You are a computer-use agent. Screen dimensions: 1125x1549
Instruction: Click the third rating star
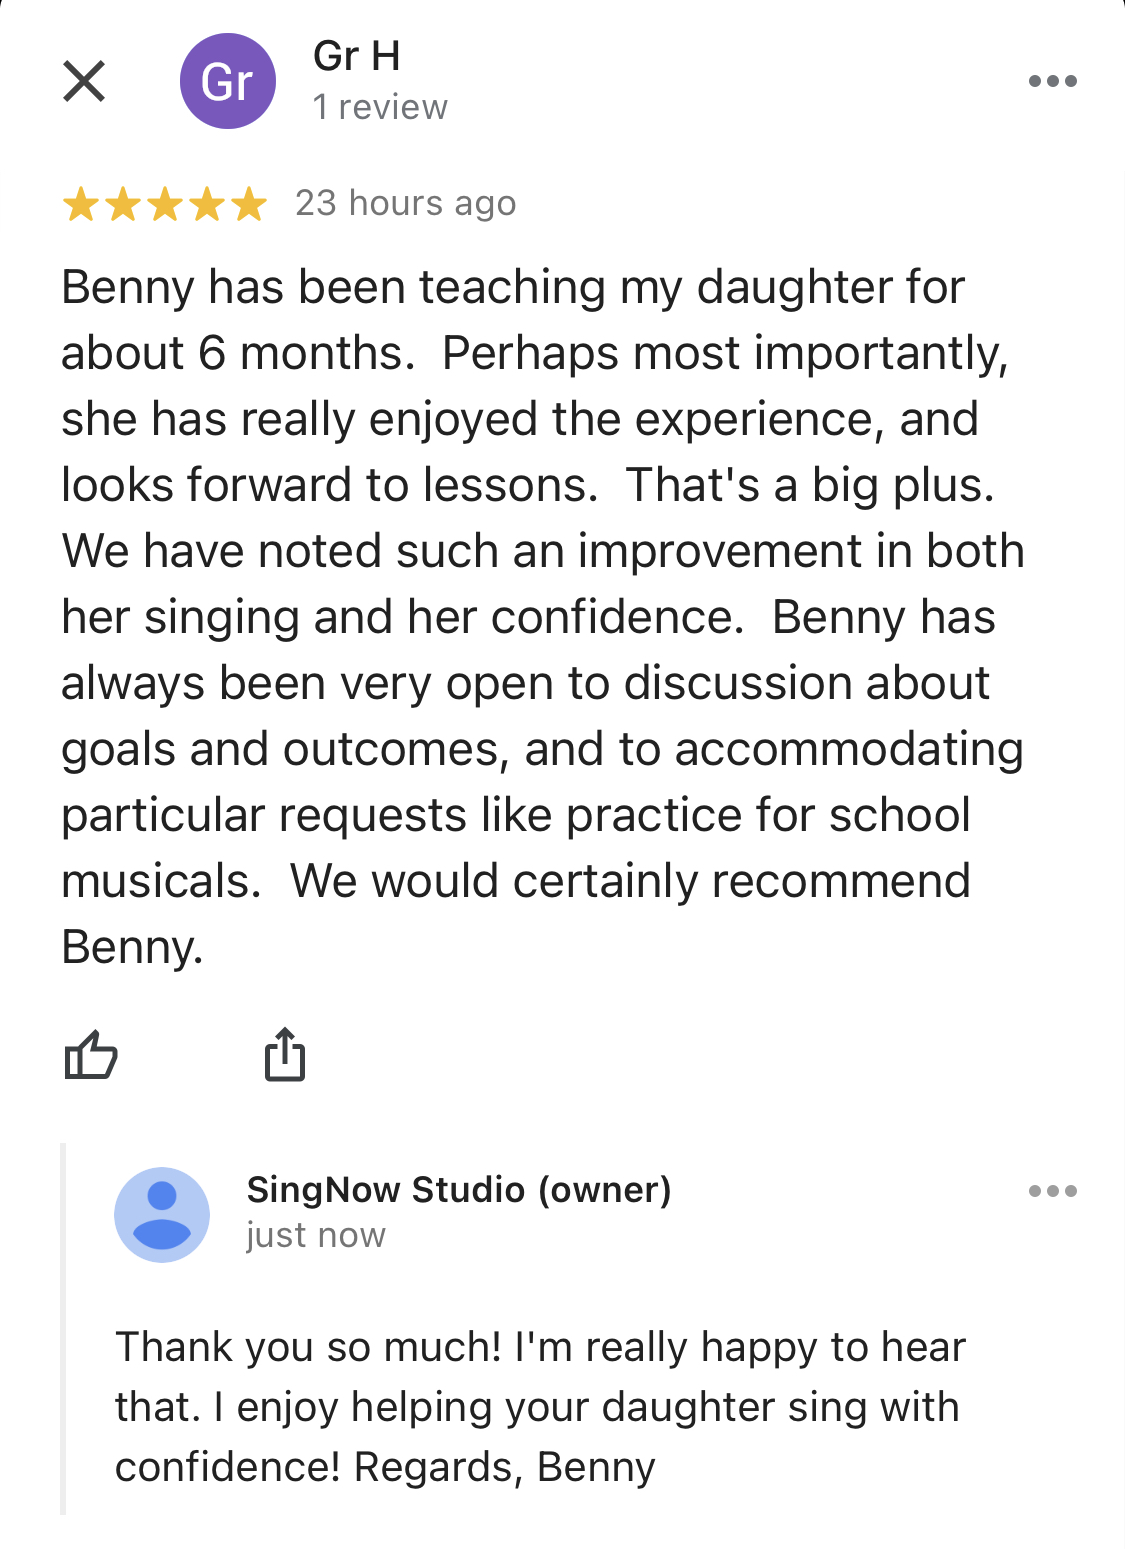click(x=165, y=205)
